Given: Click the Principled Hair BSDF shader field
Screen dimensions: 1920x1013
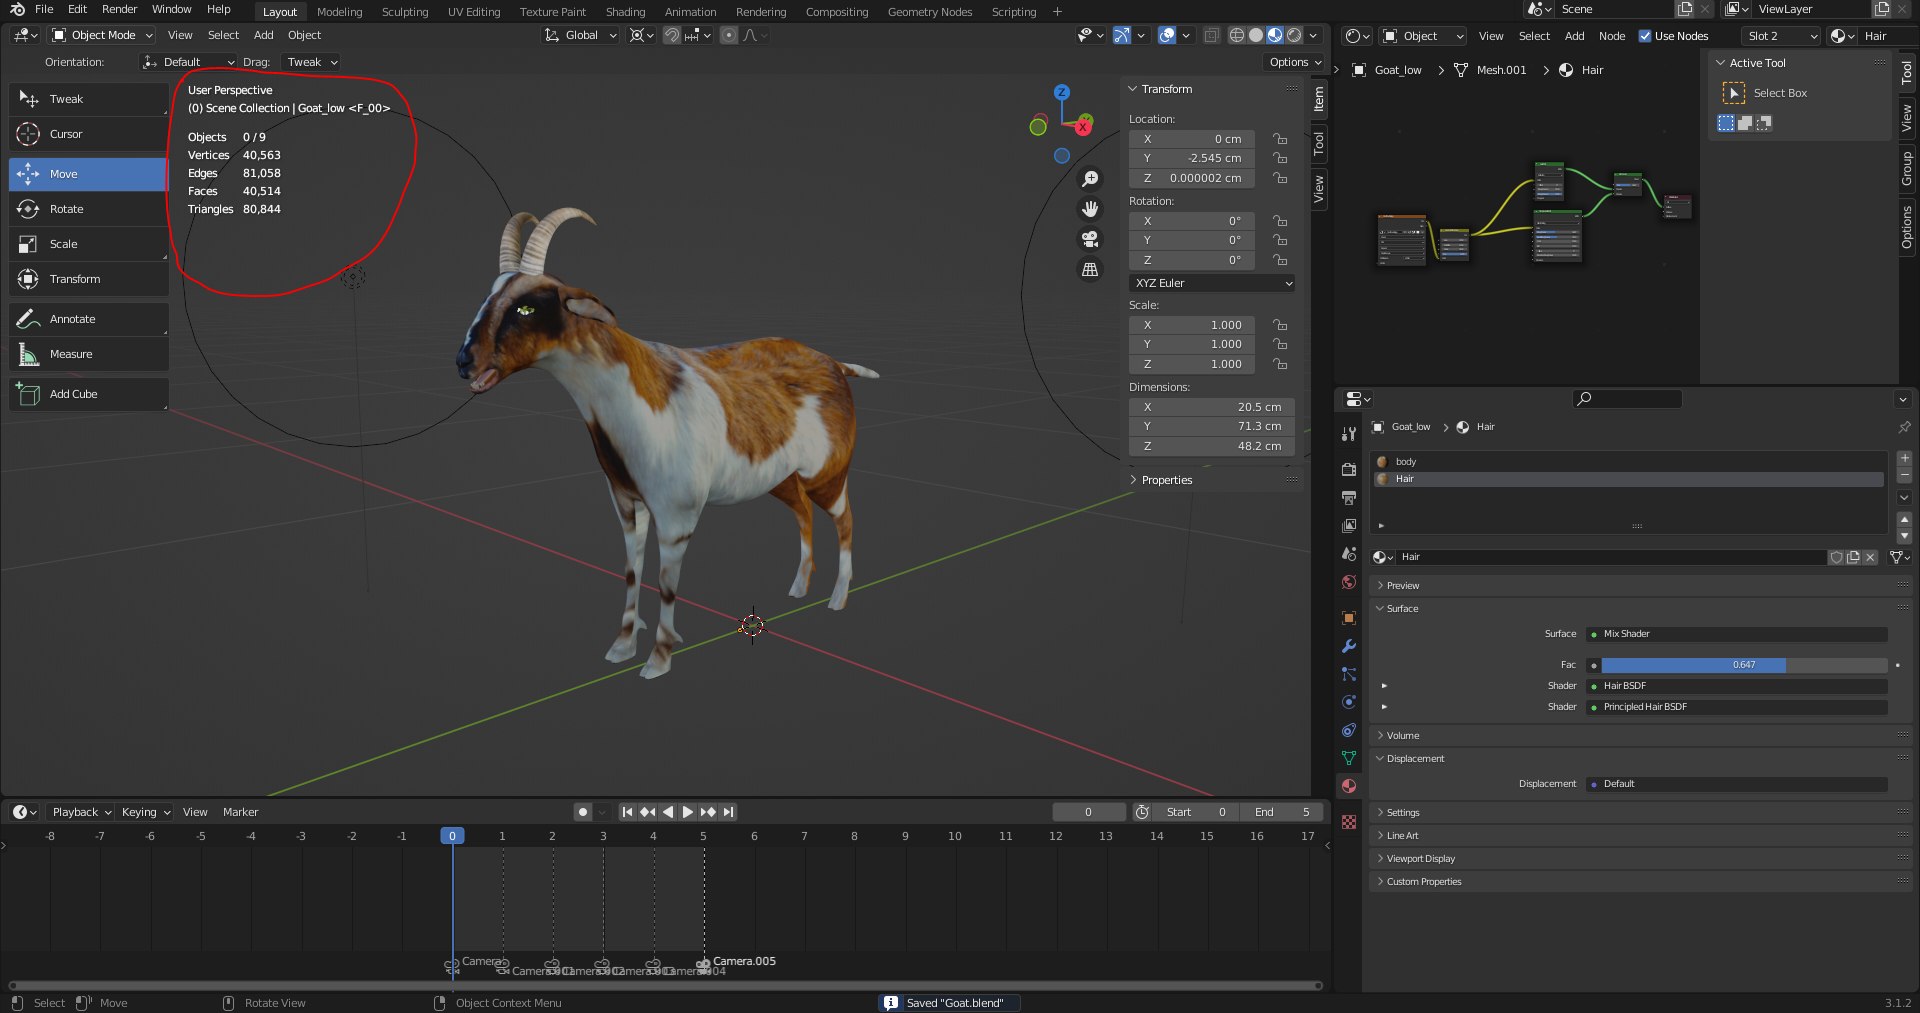Looking at the screenshot, I should (x=1737, y=707).
